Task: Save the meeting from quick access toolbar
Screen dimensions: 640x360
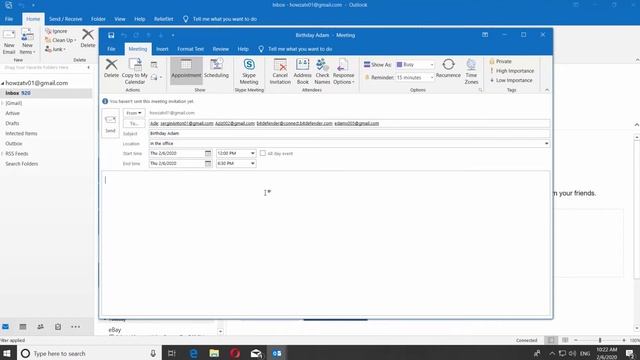Action: [x=111, y=35]
